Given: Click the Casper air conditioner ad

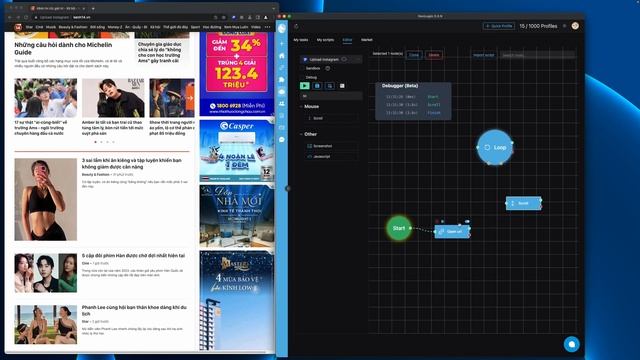Looking at the screenshot, I should click(x=237, y=151).
